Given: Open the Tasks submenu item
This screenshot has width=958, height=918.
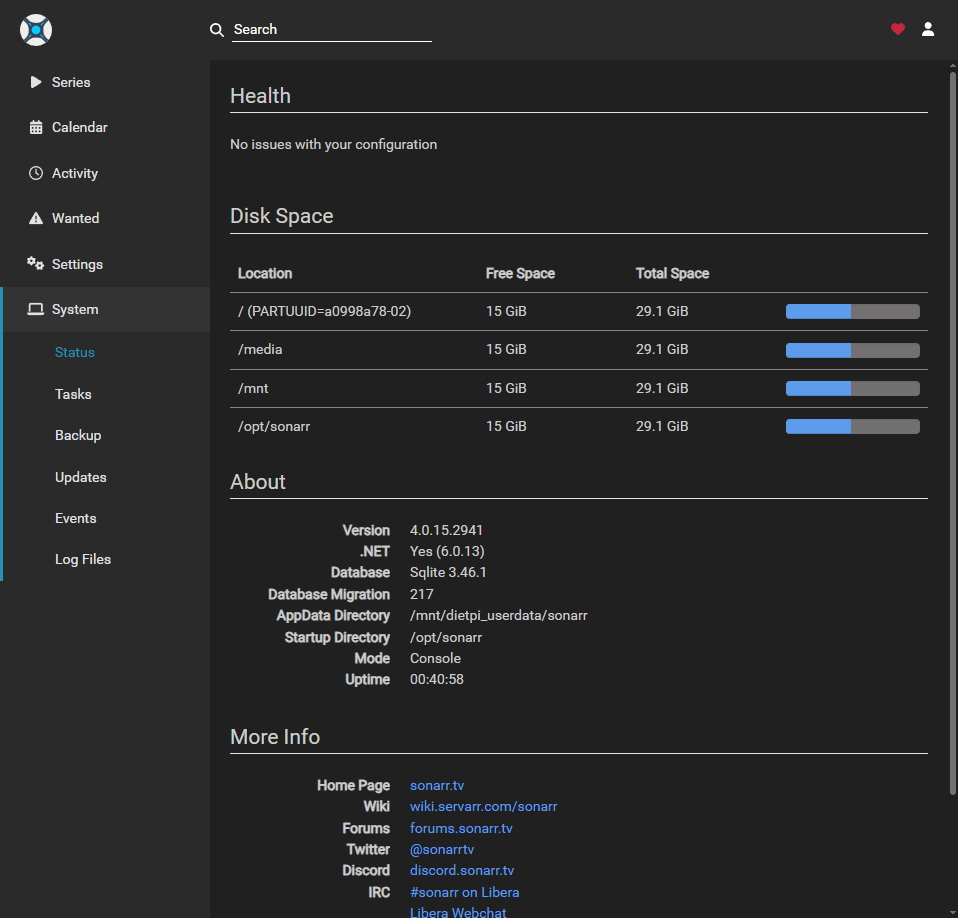Looking at the screenshot, I should 73,394.
